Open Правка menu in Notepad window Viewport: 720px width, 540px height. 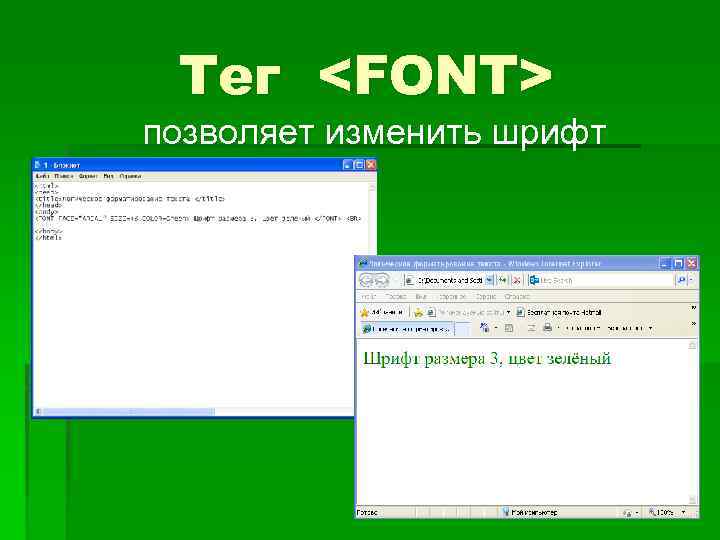click(64, 176)
